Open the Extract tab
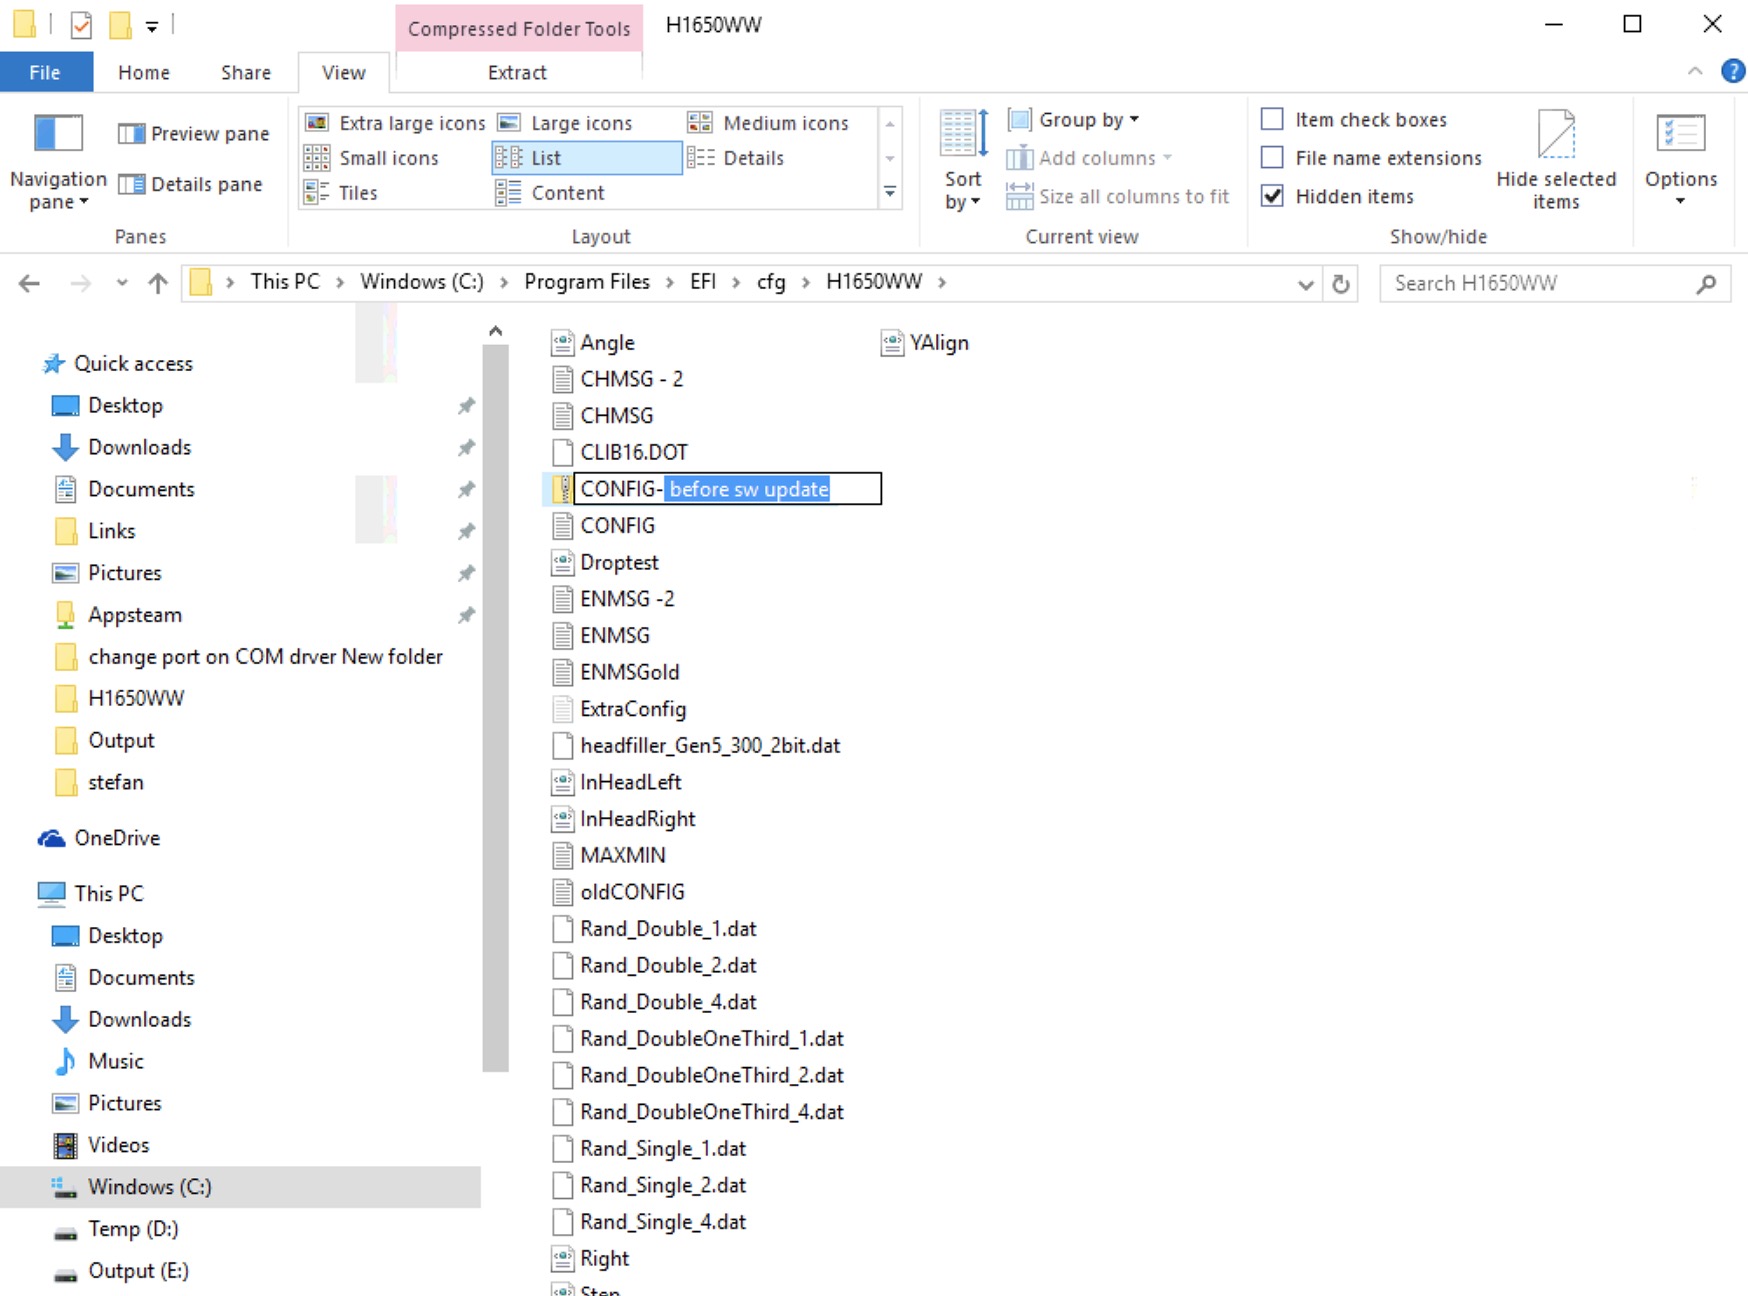The image size is (1748, 1296). pyautogui.click(x=517, y=72)
